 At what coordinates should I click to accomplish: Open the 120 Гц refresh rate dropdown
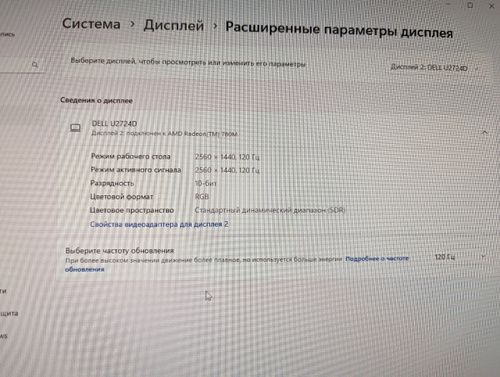pyautogui.click(x=460, y=257)
